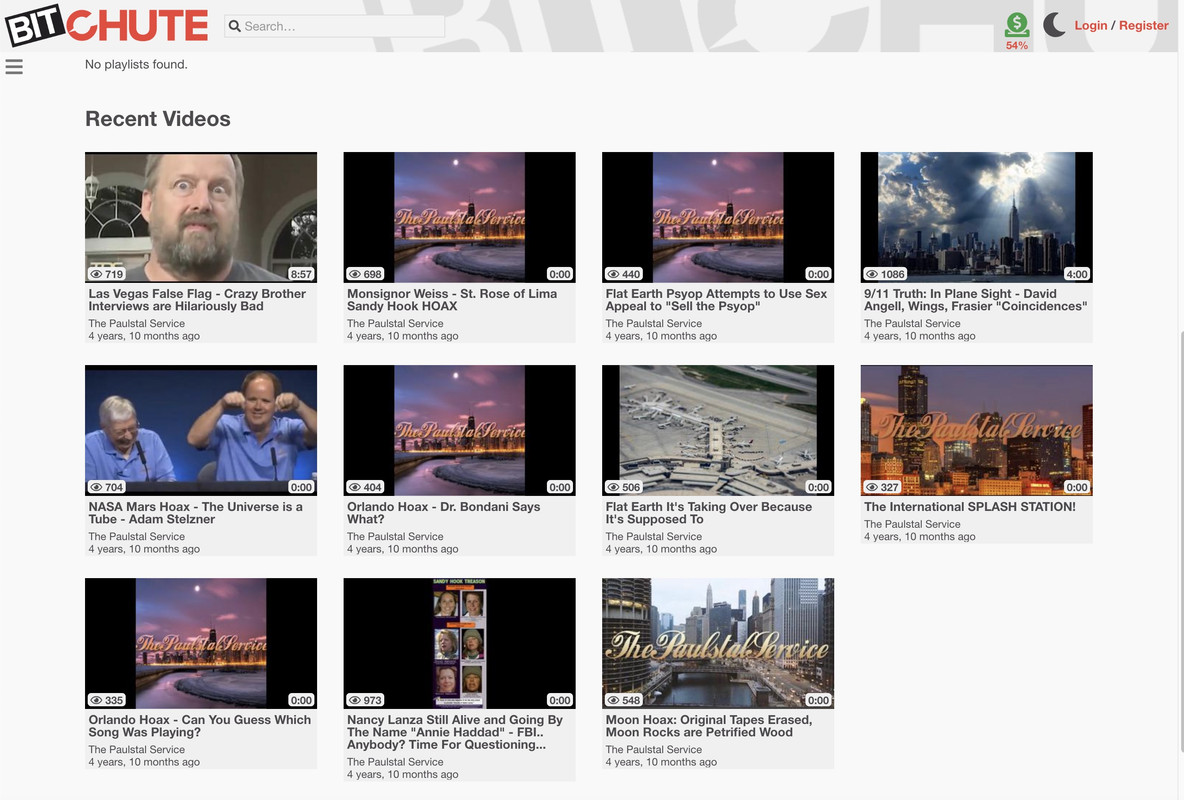The width and height of the screenshot is (1184, 800).
Task: Click the BitChute logo
Action: pyautogui.click(x=106, y=26)
